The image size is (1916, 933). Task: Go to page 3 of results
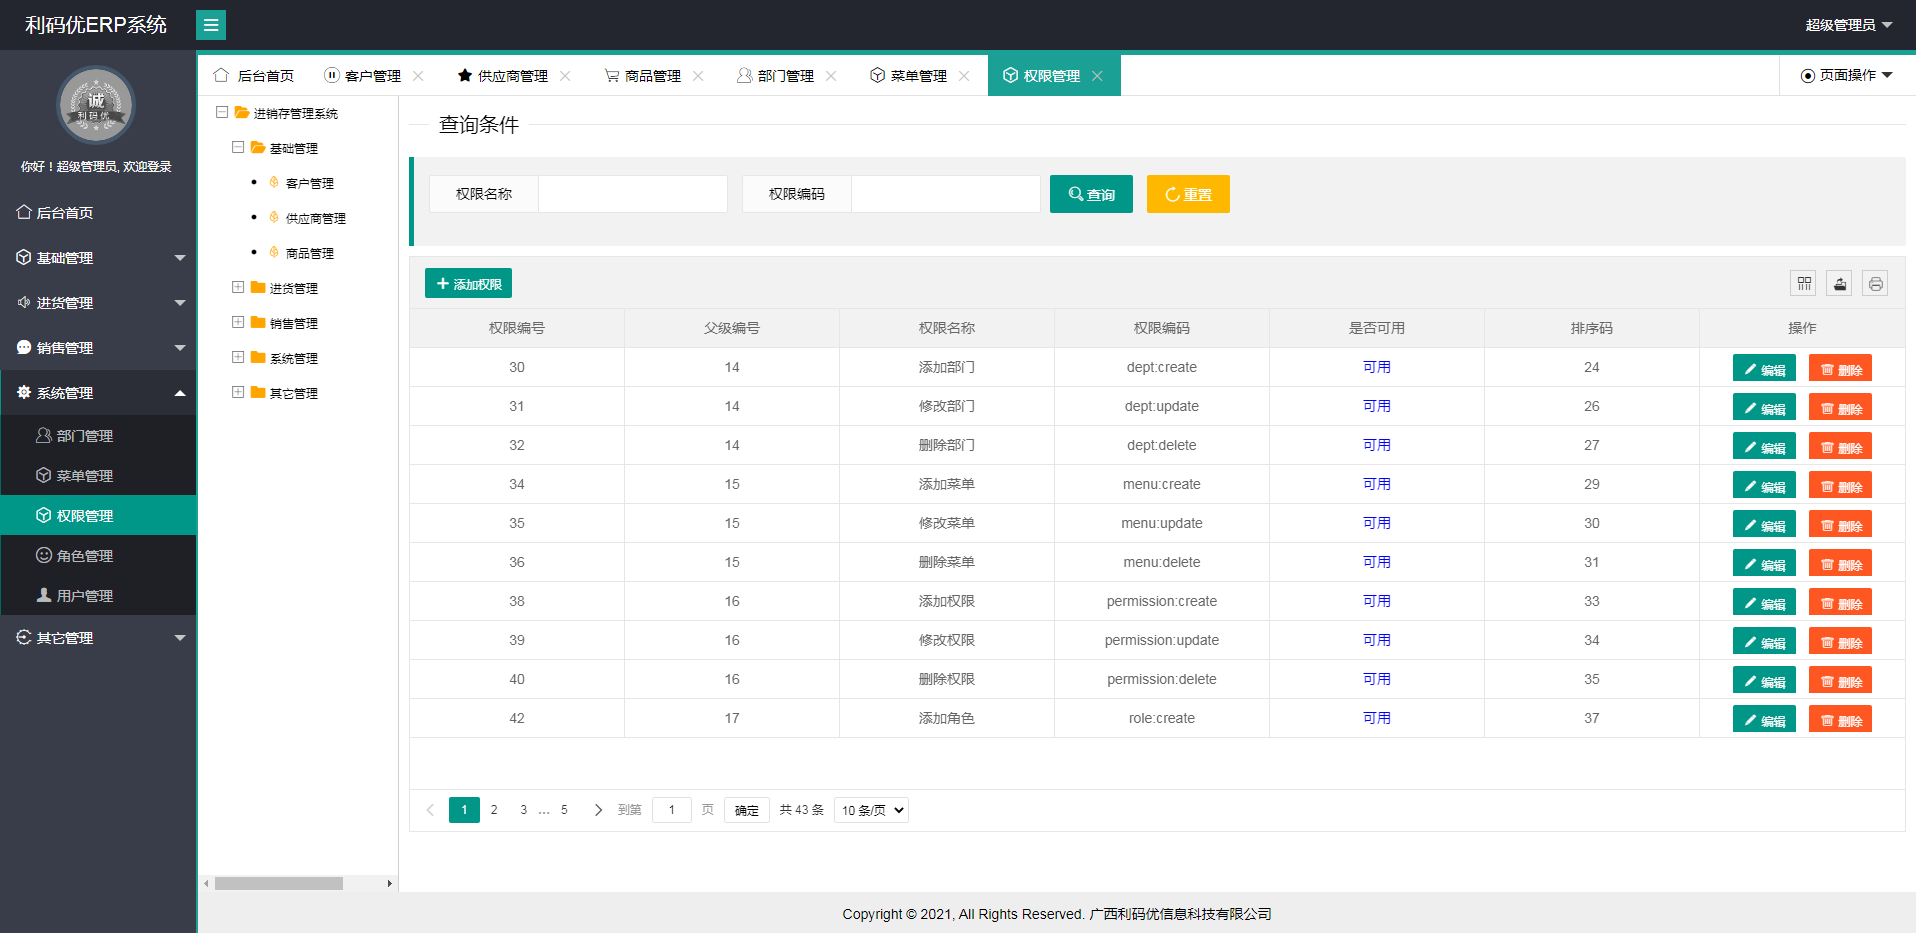pyautogui.click(x=523, y=810)
